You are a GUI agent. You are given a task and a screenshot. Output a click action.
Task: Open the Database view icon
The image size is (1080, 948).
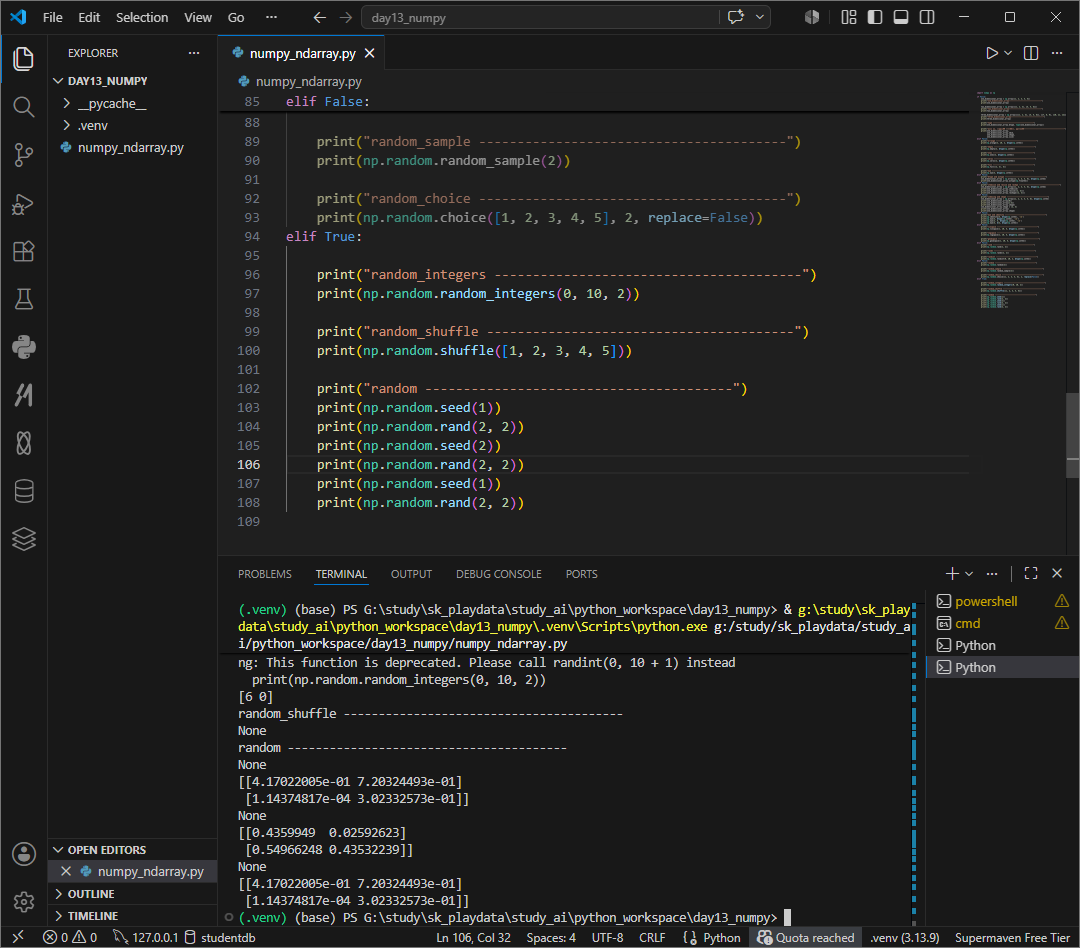click(23, 491)
